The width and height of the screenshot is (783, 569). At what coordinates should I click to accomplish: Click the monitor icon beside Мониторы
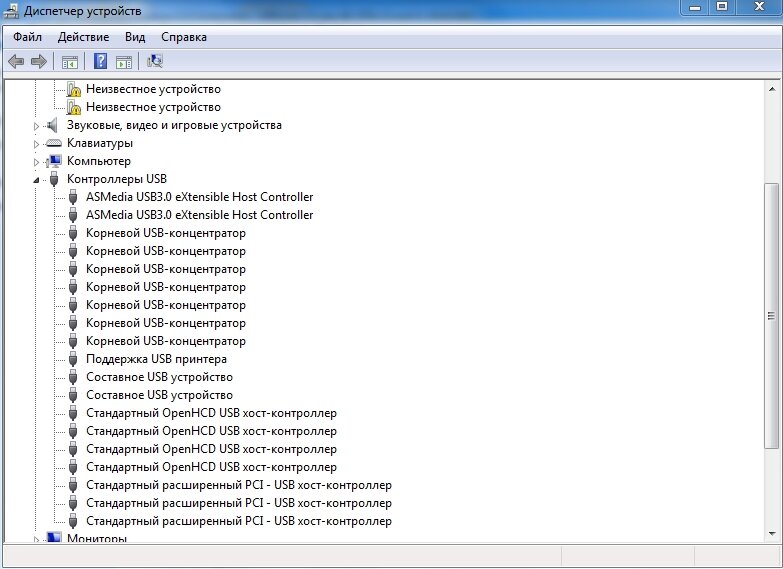pos(53,538)
